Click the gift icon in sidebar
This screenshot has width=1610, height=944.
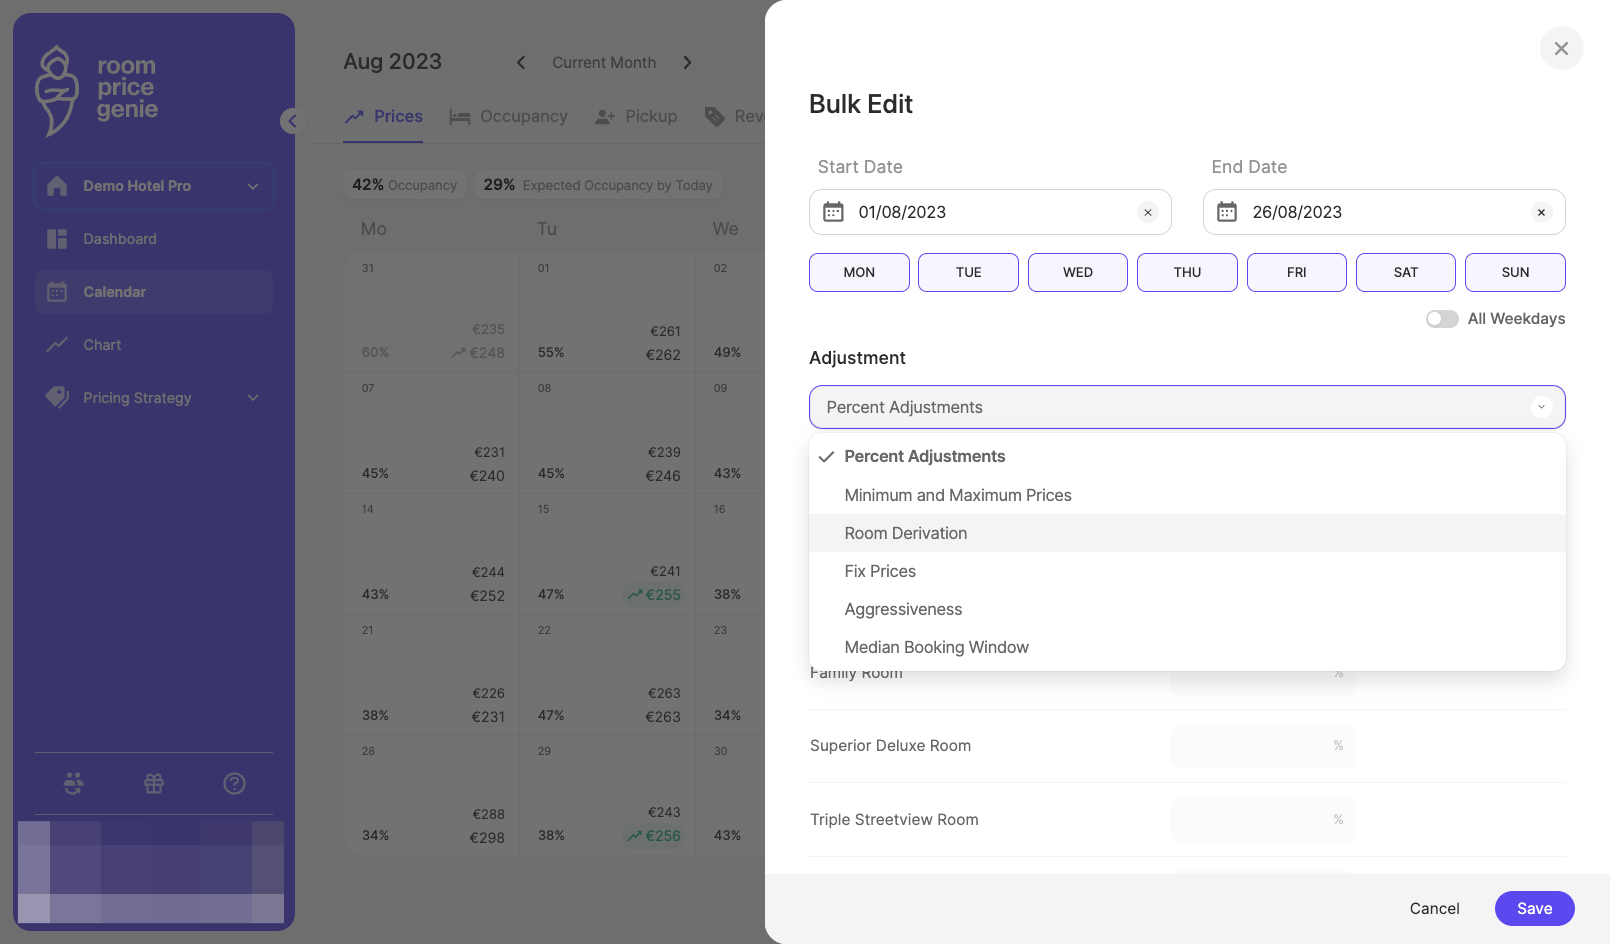click(x=153, y=784)
